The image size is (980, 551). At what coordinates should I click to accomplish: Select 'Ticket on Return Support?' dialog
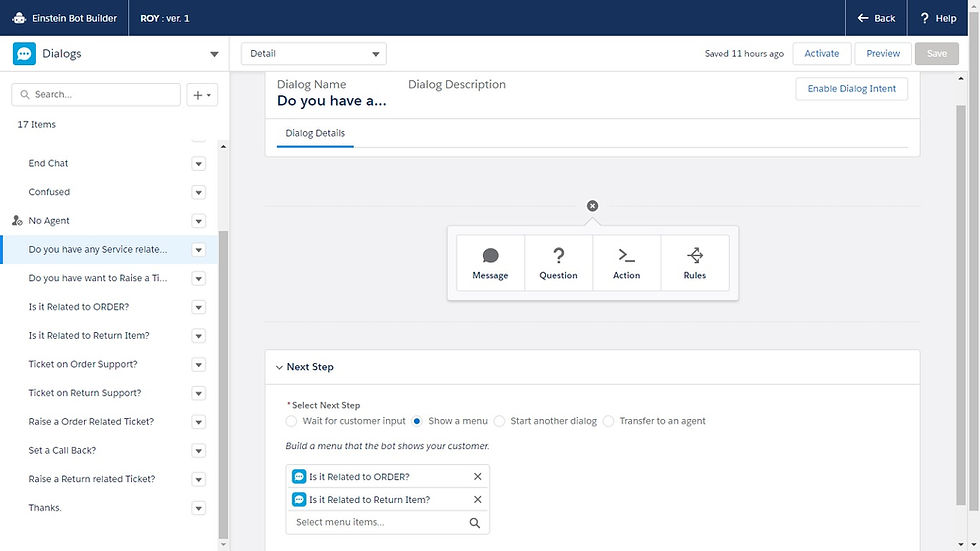[x=84, y=393]
